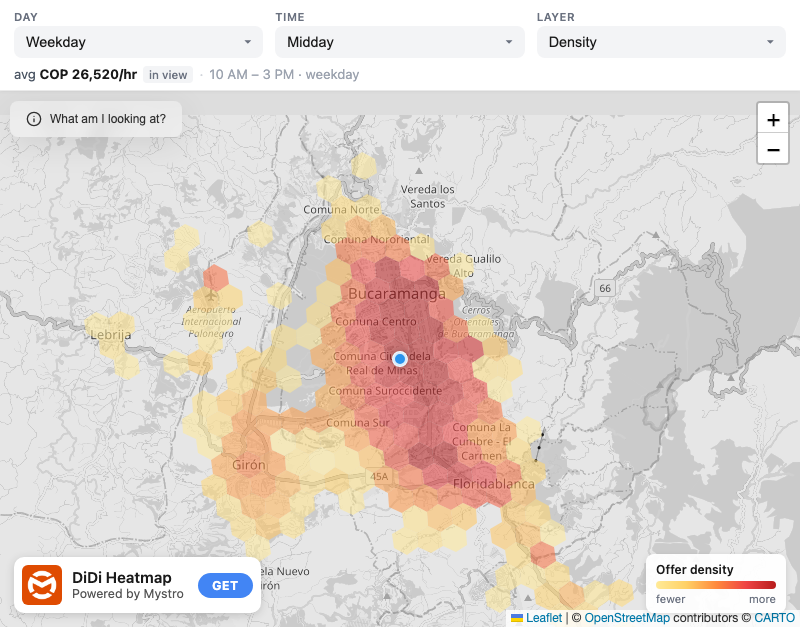Click the '10 AM – 3 PM · weekday' text
The width and height of the screenshot is (800, 627).
(284, 74)
